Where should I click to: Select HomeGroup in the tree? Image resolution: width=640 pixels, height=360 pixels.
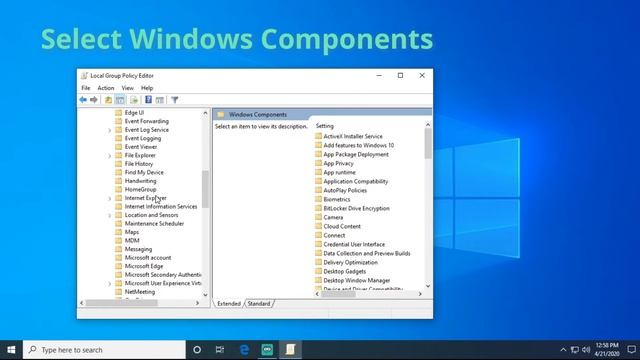(x=140, y=189)
